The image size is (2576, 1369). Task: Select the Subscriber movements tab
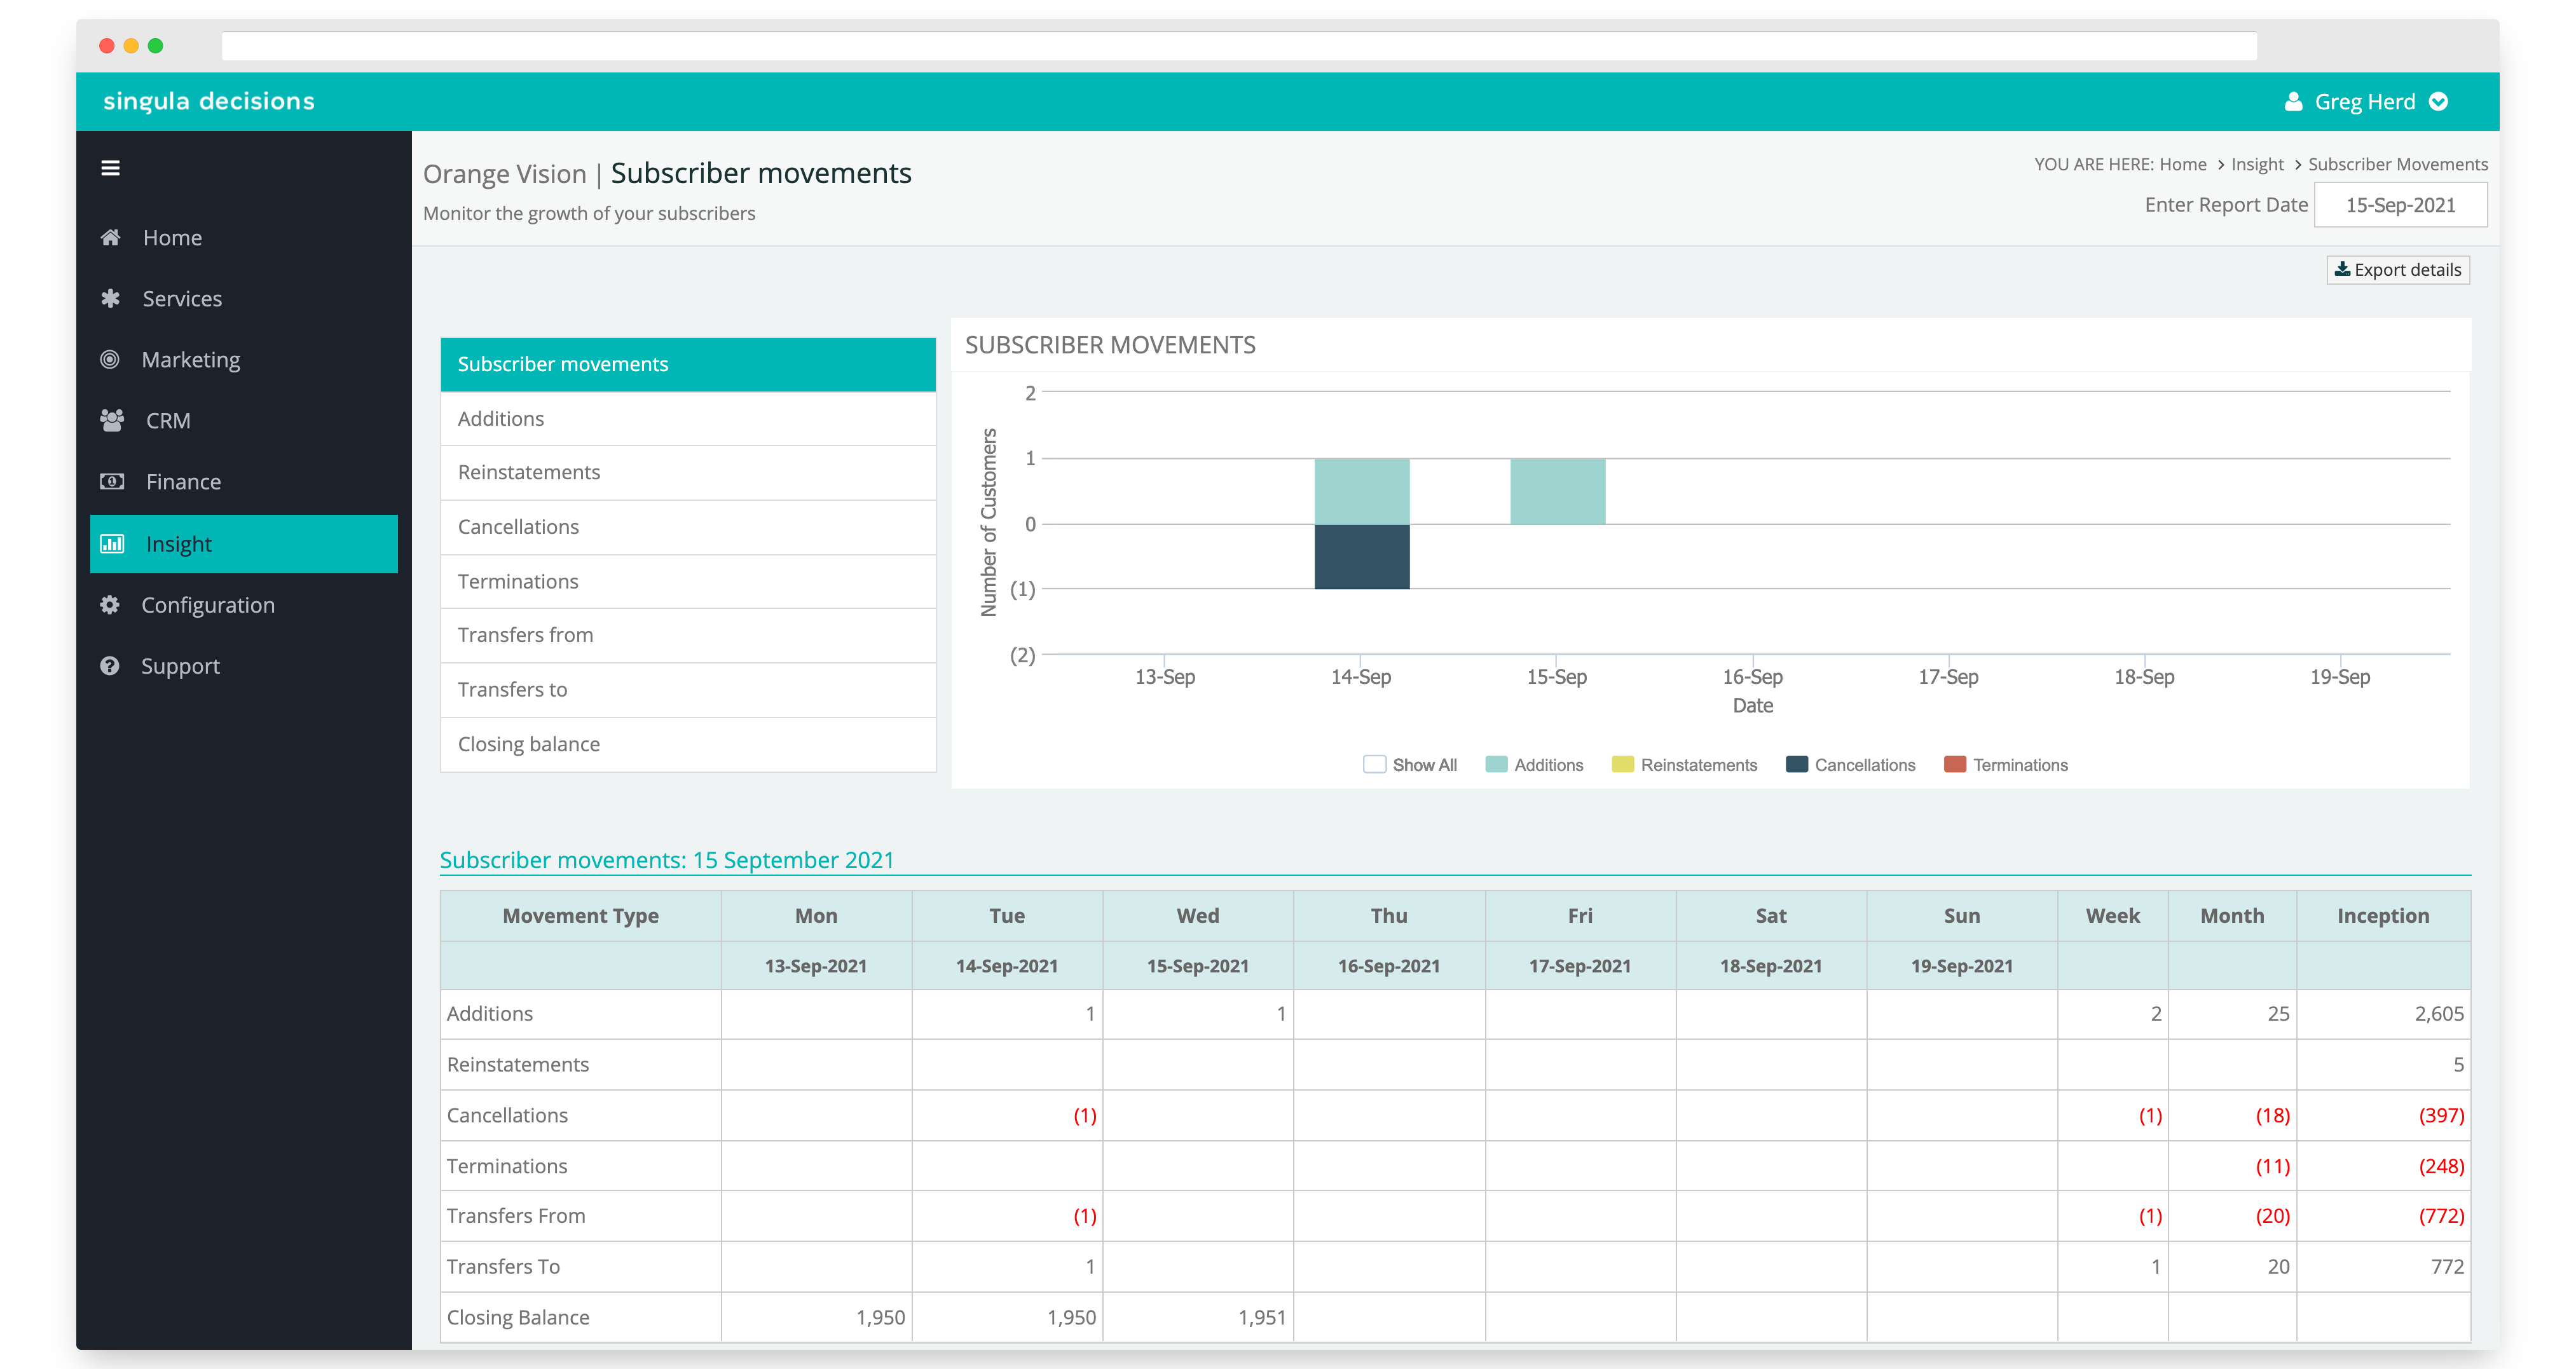point(688,364)
